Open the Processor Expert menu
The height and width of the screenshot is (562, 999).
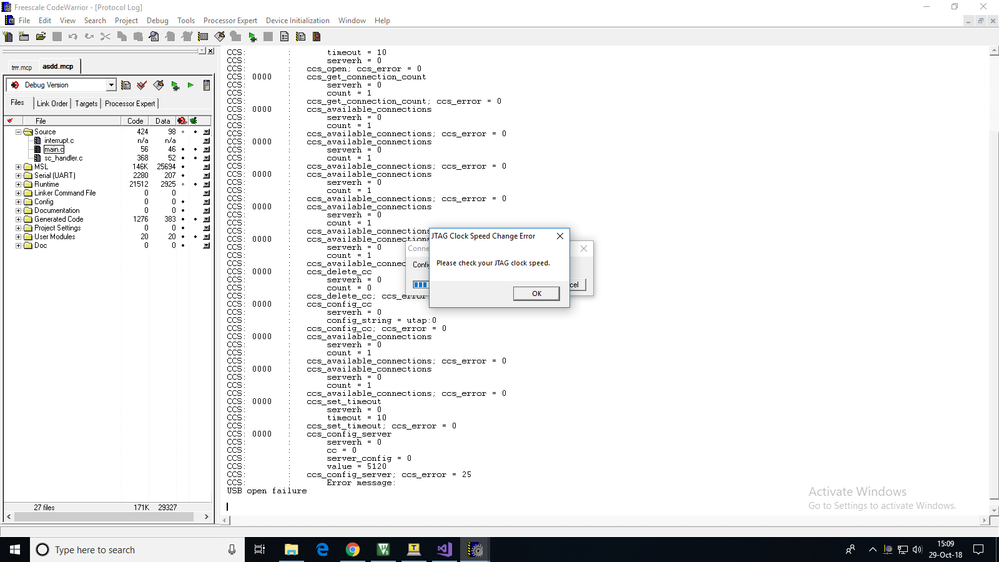230,20
